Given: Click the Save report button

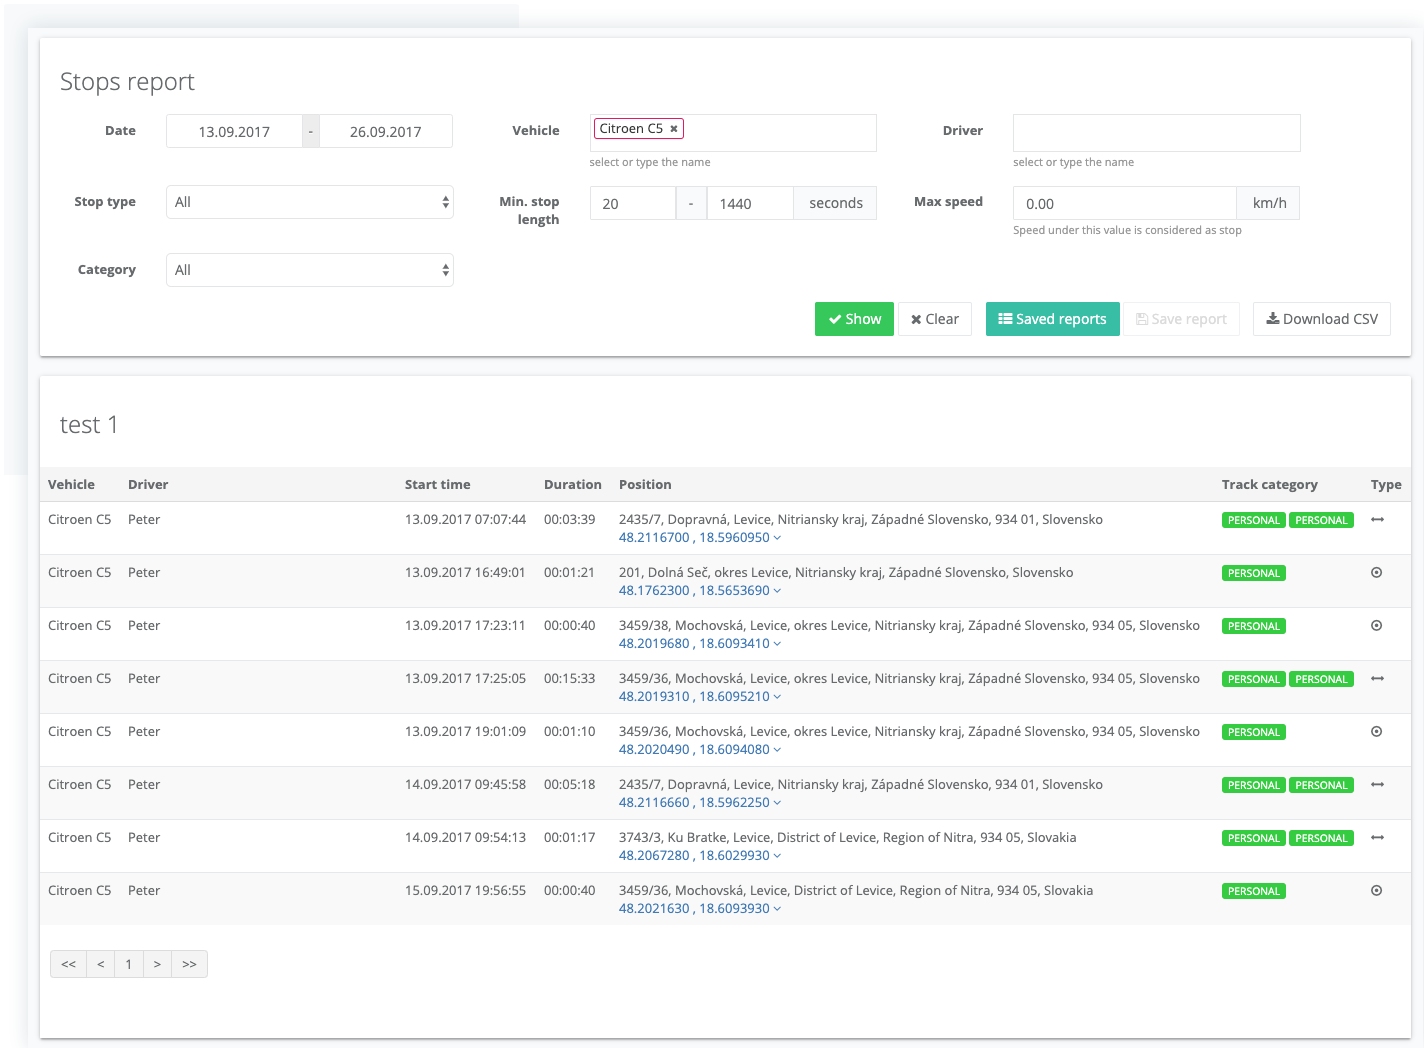Looking at the screenshot, I should pos(1181,319).
